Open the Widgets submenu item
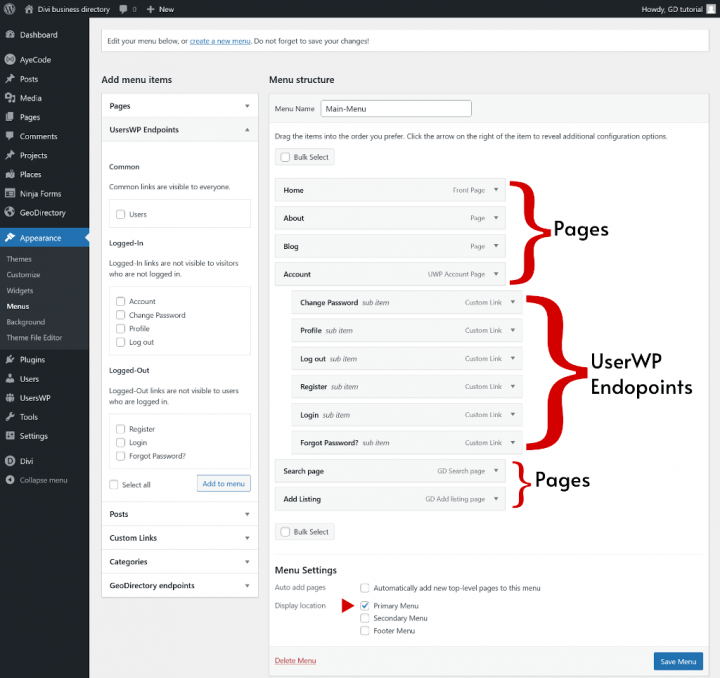The height and width of the screenshot is (678, 720). tap(20, 290)
